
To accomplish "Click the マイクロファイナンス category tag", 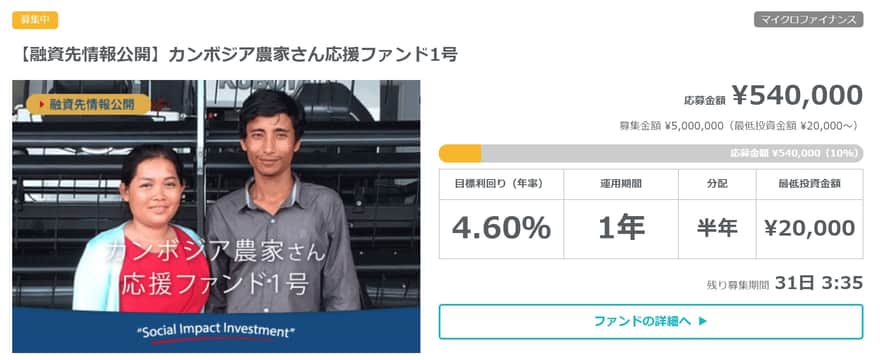I will [x=808, y=20].
